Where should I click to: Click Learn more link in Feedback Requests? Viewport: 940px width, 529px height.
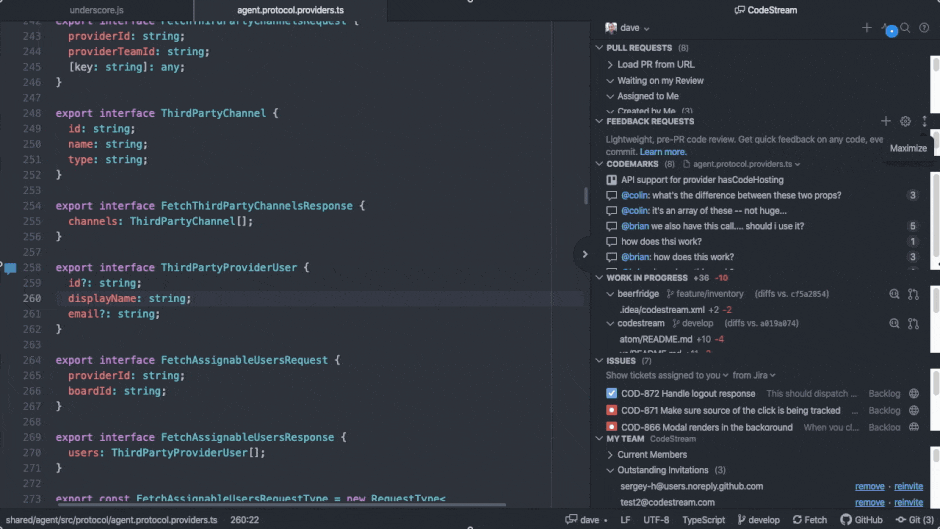(662, 152)
